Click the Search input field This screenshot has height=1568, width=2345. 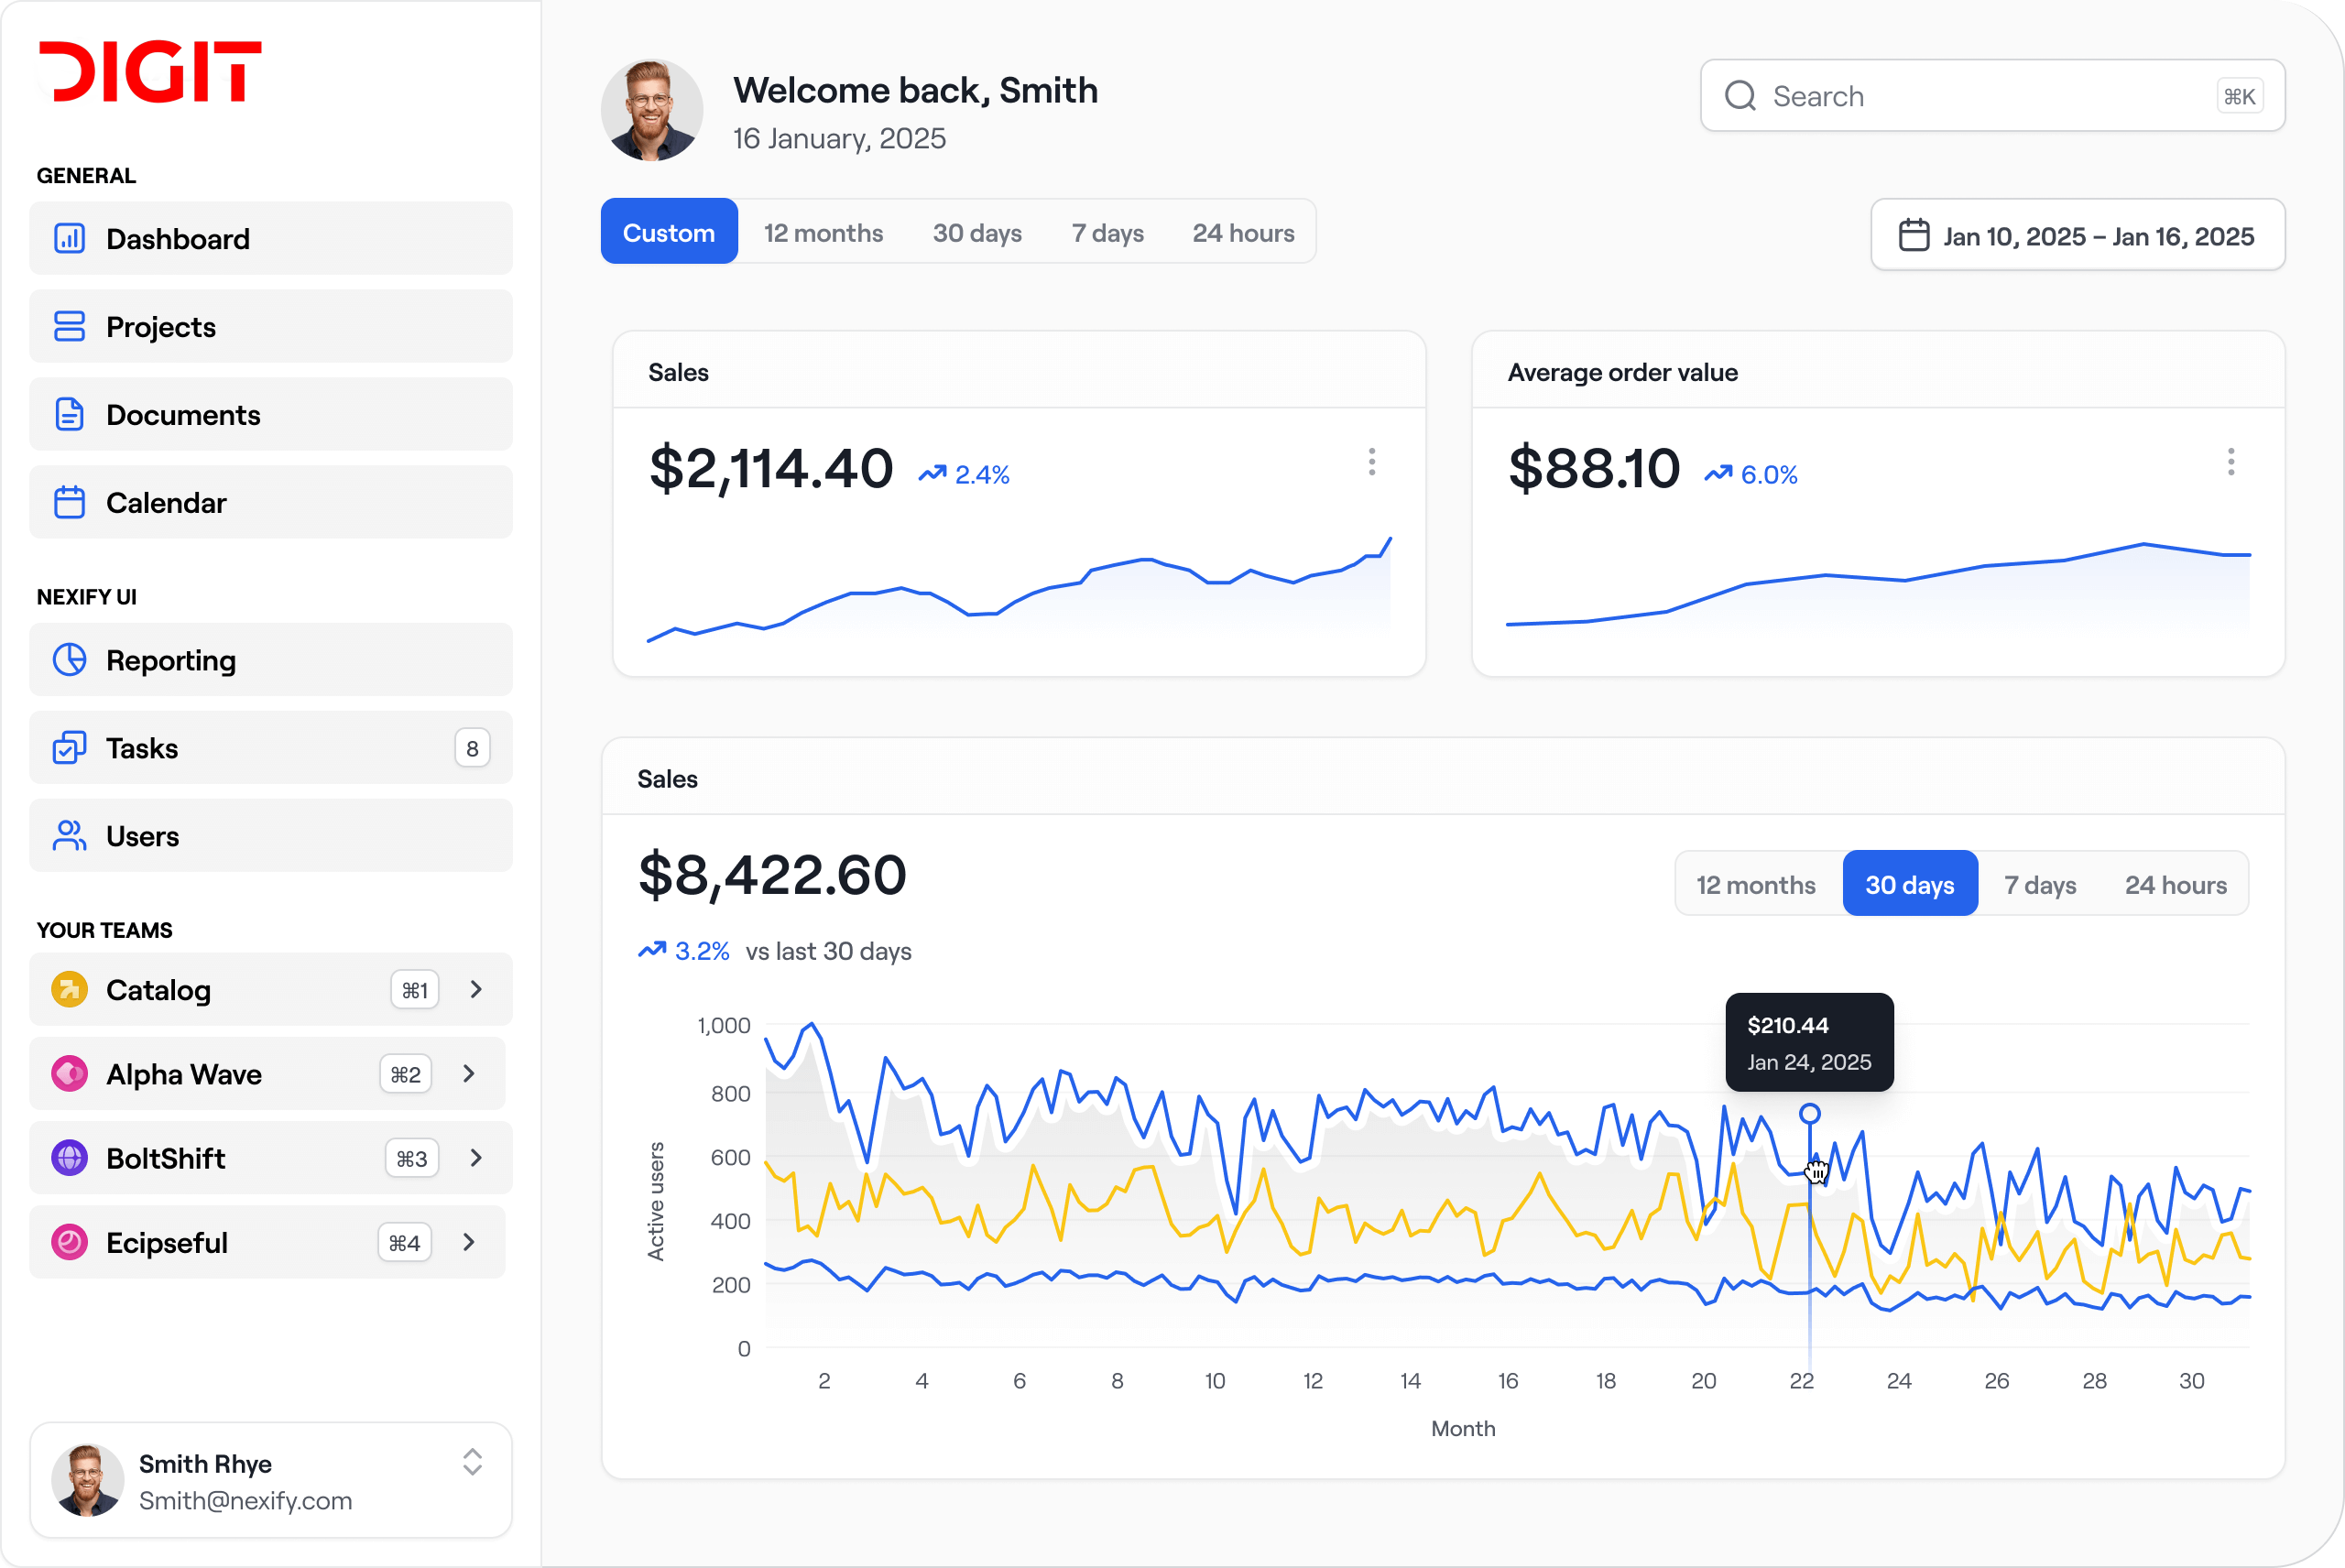pyautogui.click(x=1992, y=96)
